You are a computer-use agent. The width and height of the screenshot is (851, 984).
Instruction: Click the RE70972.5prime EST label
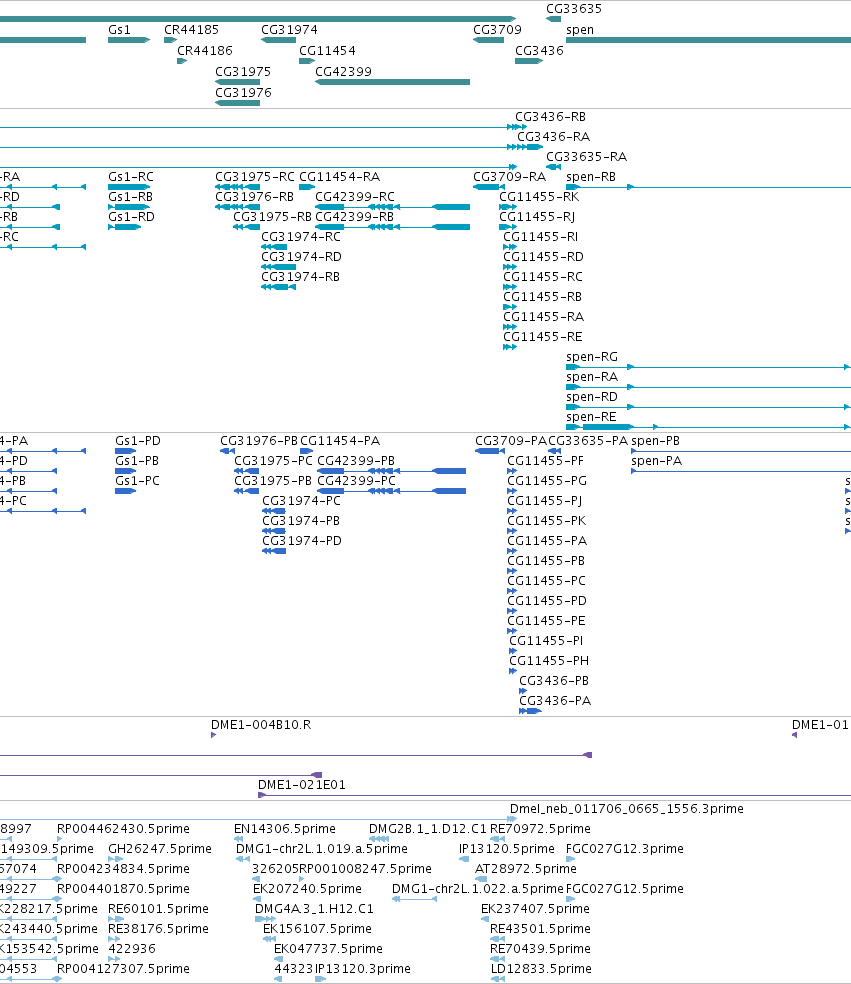[540, 829]
